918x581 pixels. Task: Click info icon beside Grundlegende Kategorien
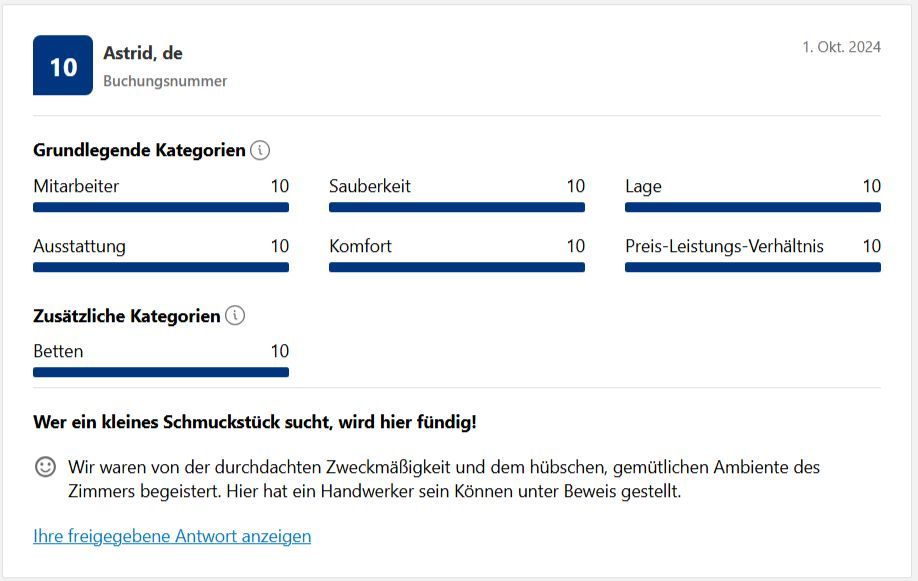(260, 150)
